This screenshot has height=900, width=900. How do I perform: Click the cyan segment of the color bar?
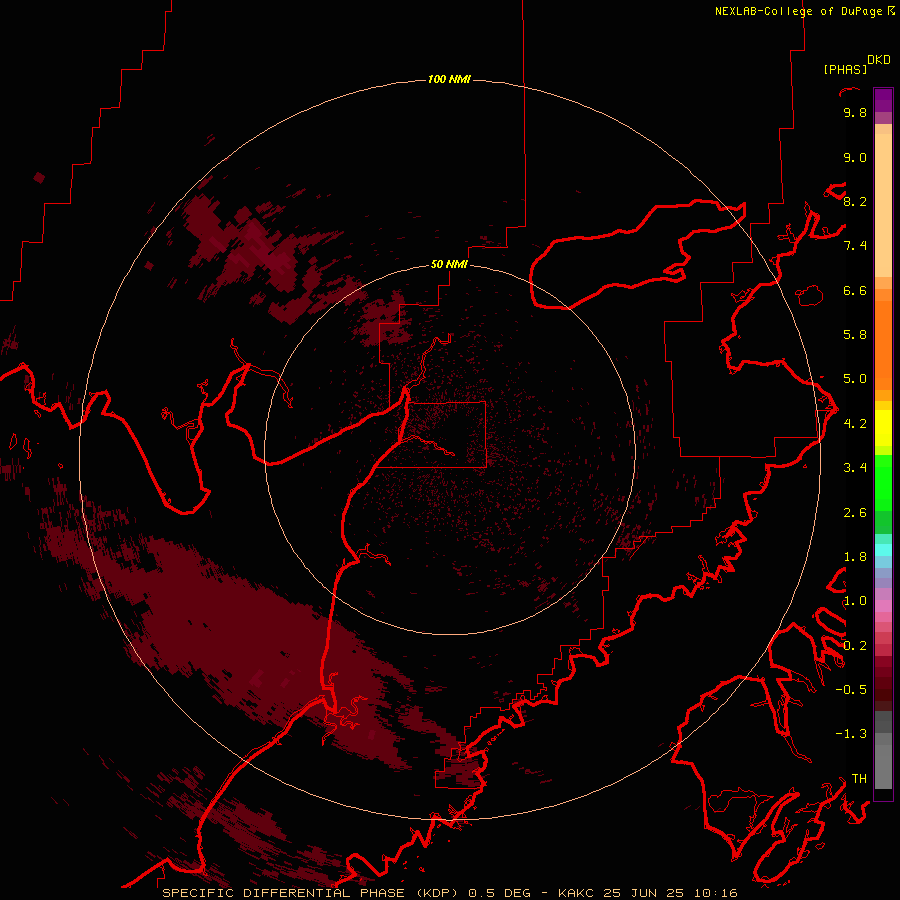[x=883, y=550]
